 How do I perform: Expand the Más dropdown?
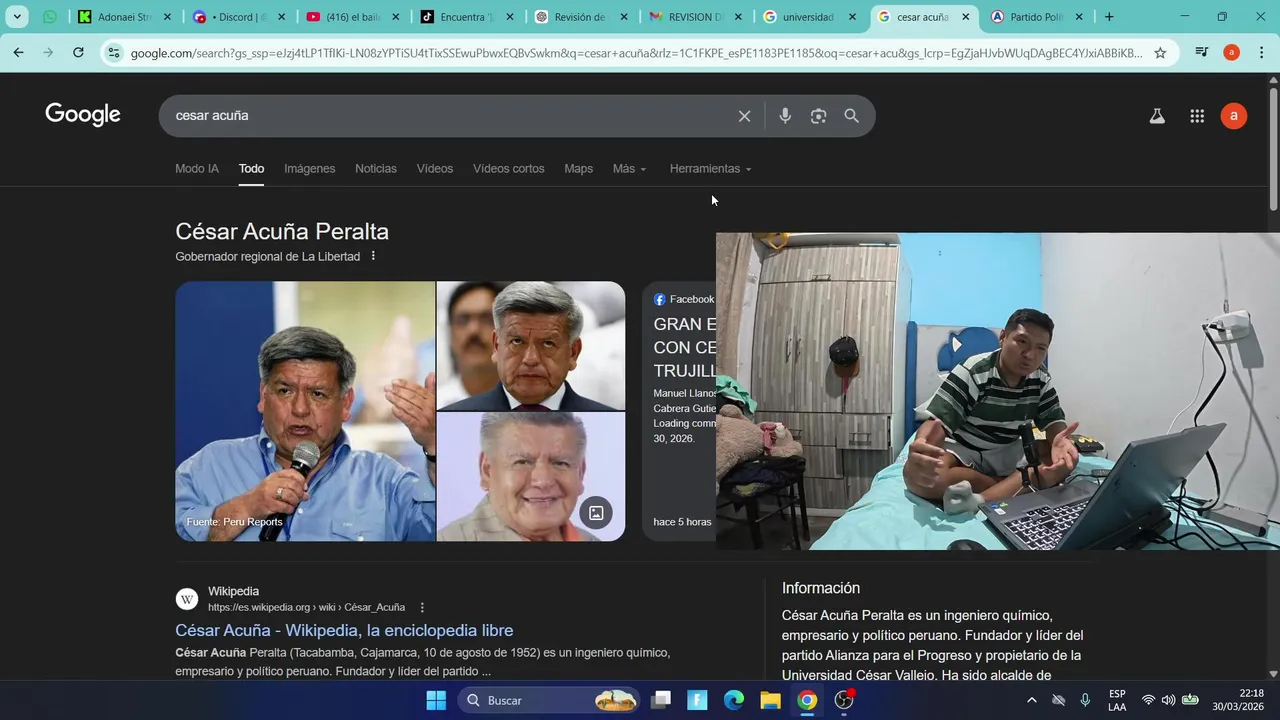coord(629,169)
